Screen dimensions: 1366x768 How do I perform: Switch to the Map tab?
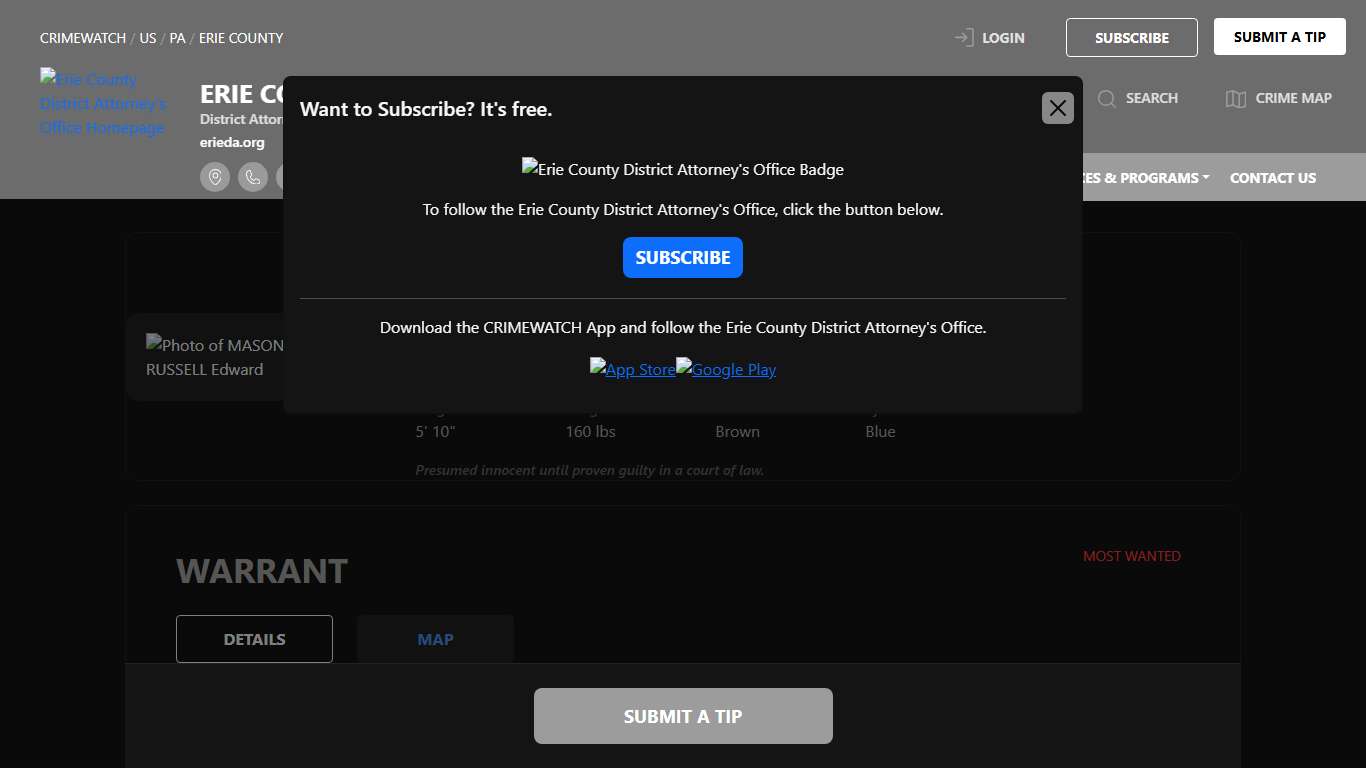[x=435, y=639]
